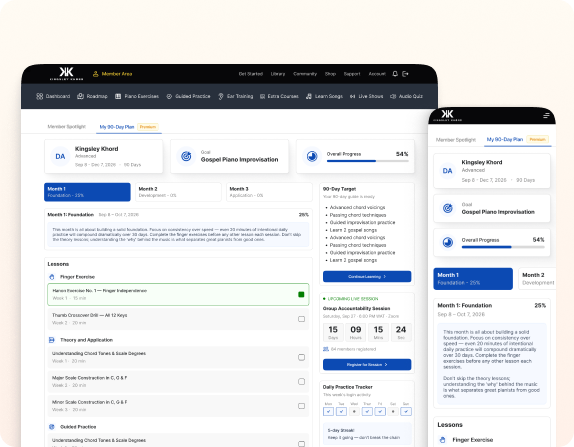Image resolution: width=574 pixels, height=447 pixels.
Task: Click the Premium badge on desktop tab
Action: (148, 127)
